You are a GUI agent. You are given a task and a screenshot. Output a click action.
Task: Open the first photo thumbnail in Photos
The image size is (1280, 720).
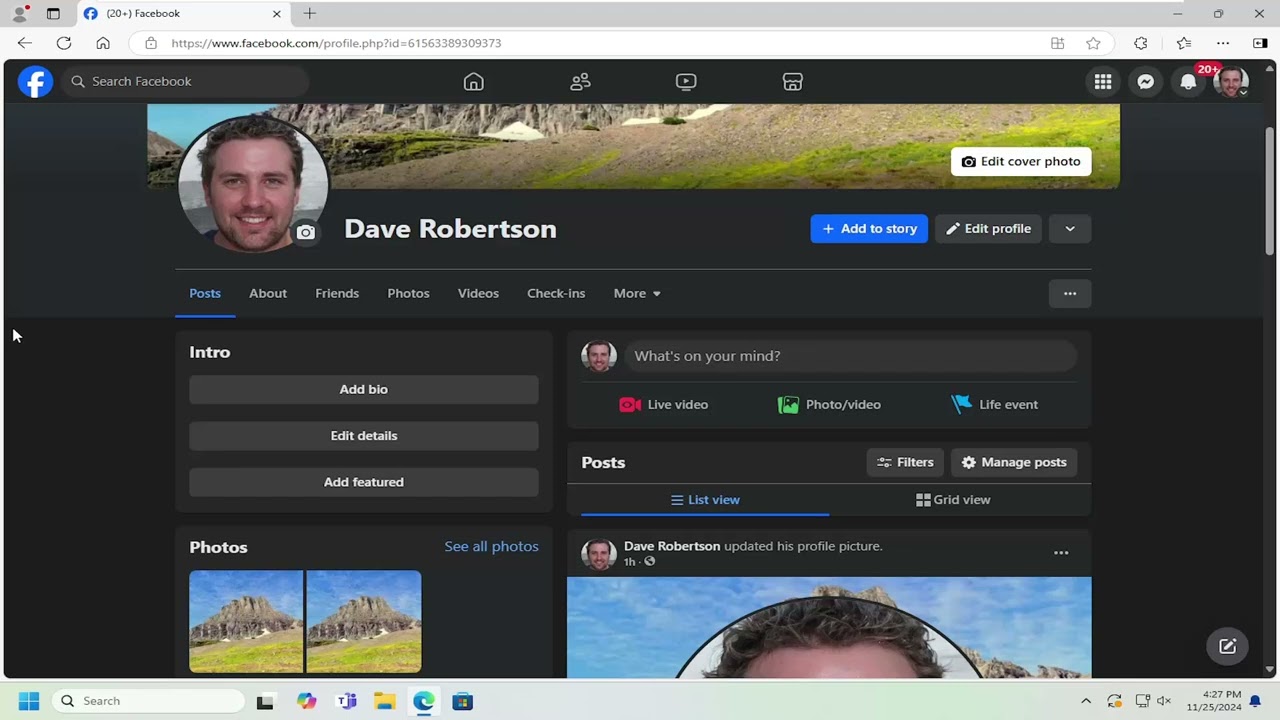coord(246,621)
